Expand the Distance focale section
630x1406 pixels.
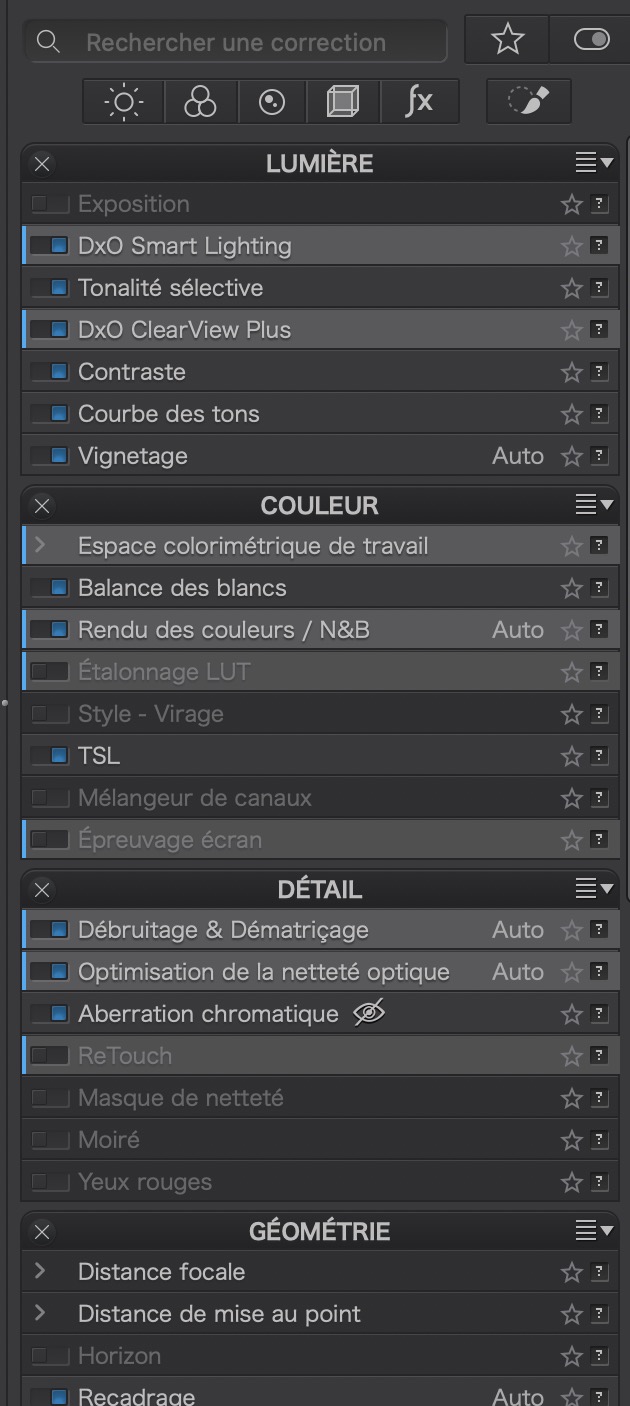pos(40,1272)
